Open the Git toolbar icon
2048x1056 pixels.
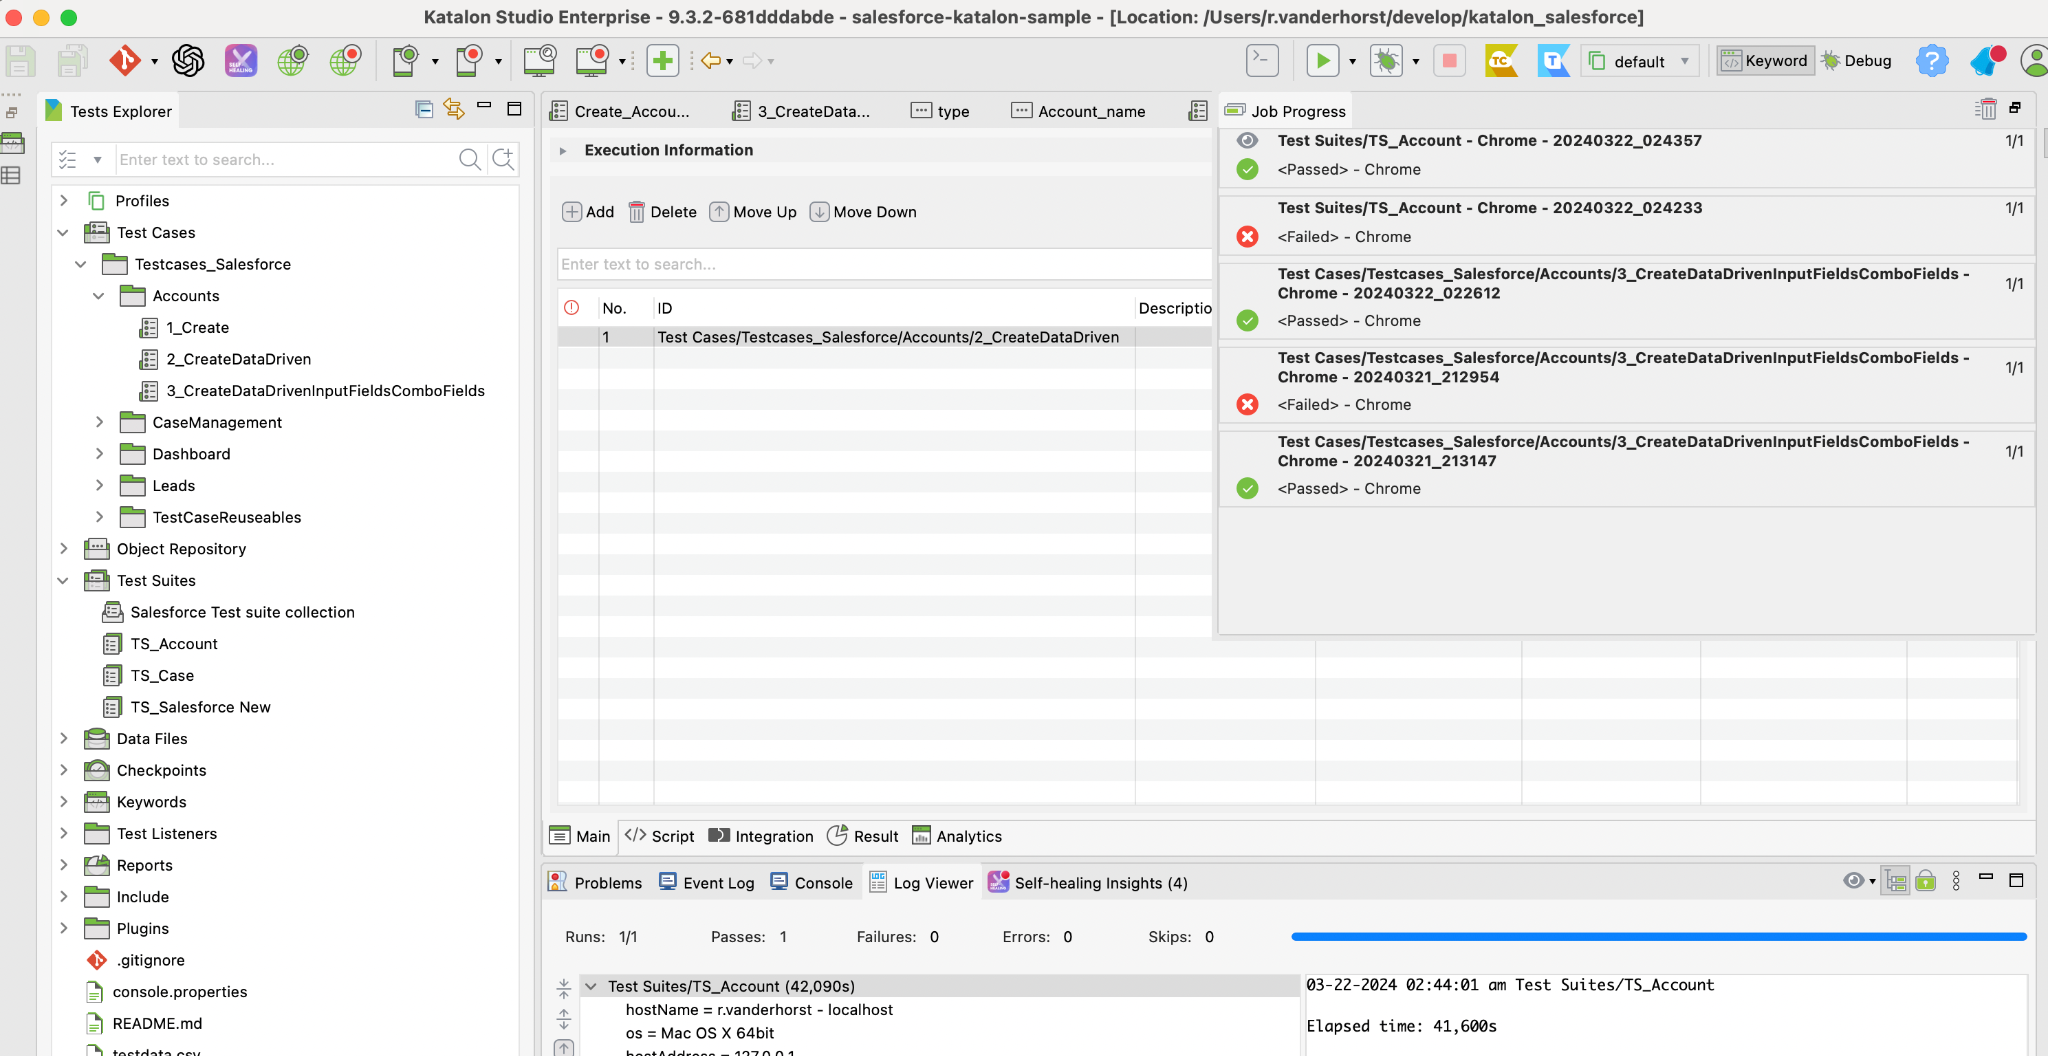[x=125, y=61]
